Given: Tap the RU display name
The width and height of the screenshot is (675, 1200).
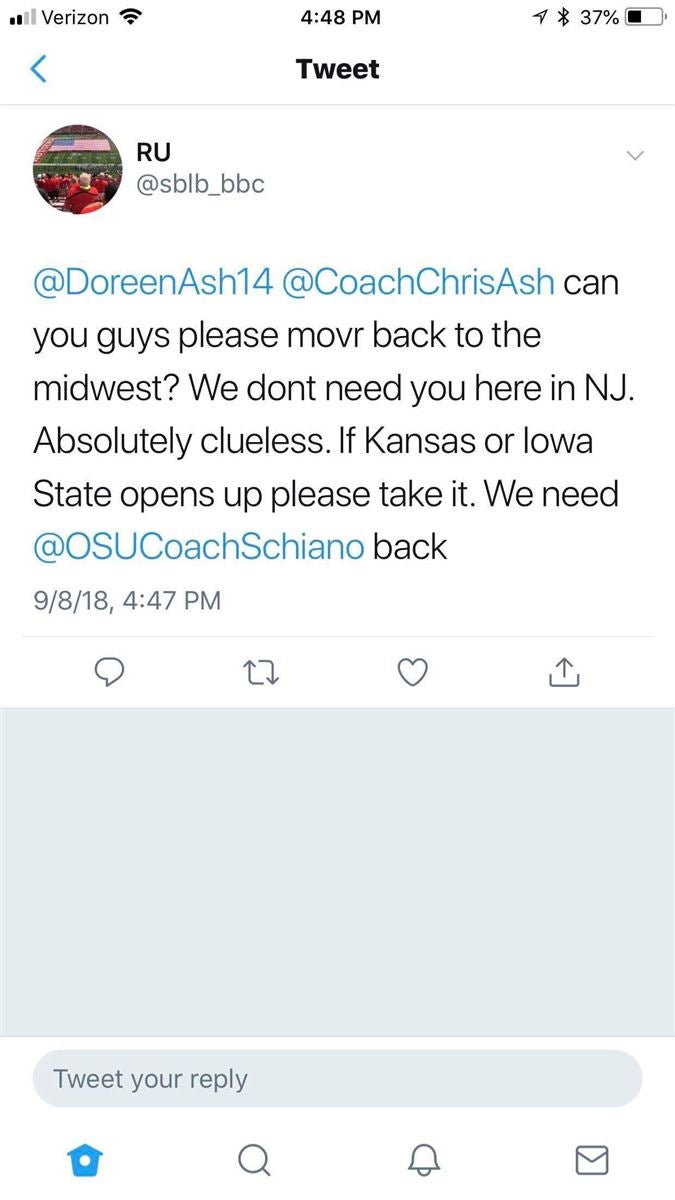Looking at the screenshot, I should point(153,152).
